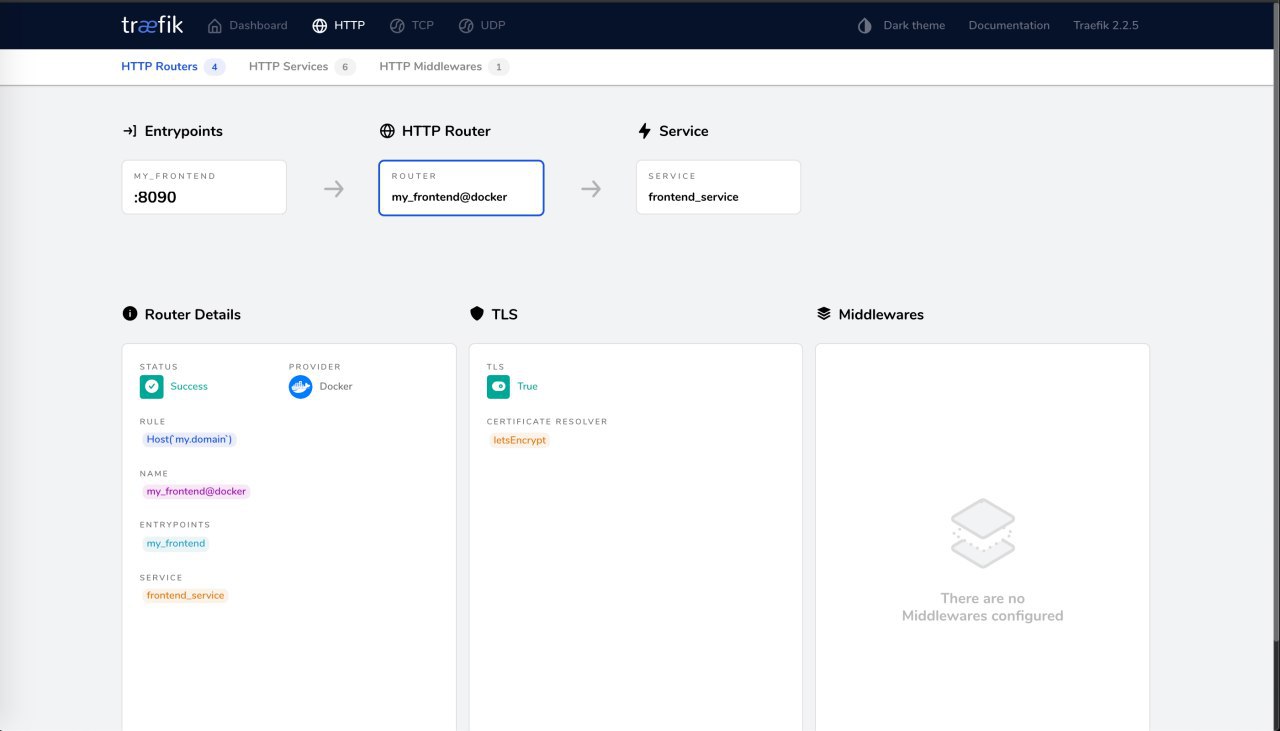Open the Dashboard menu item
Image resolution: width=1280 pixels, height=731 pixels.
click(247, 26)
